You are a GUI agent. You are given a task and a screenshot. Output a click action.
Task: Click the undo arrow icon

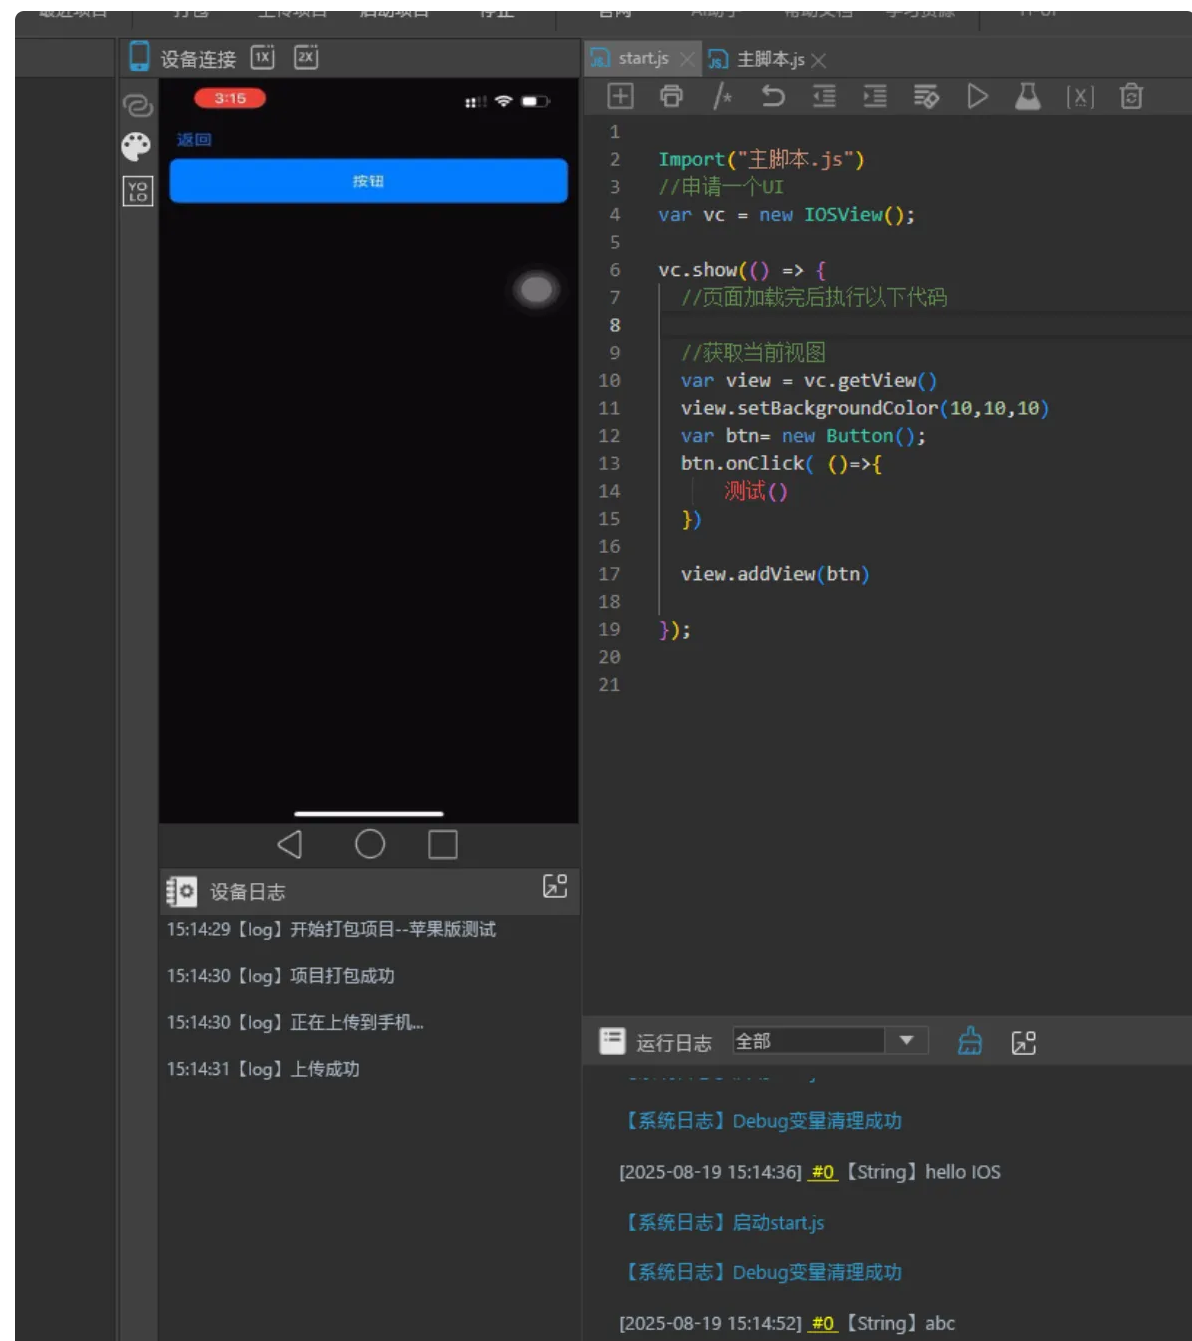773,96
